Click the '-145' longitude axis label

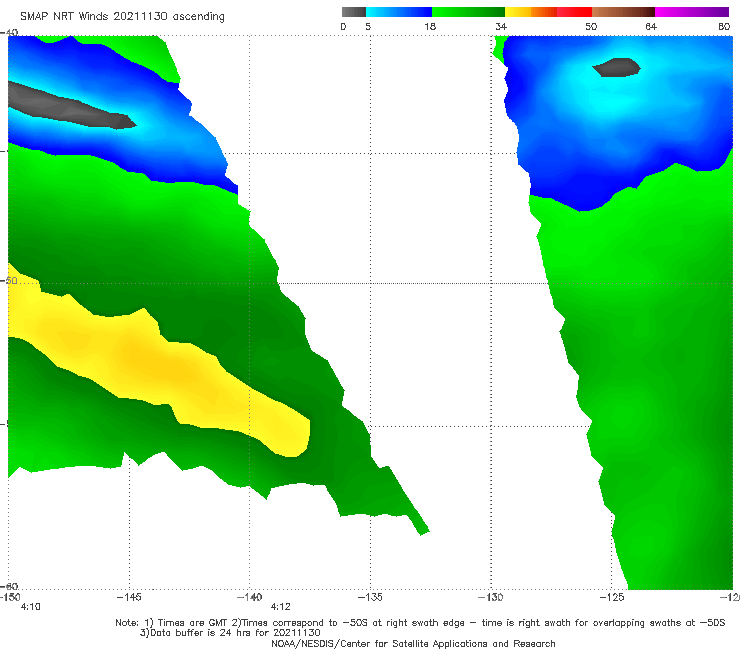[x=129, y=597]
